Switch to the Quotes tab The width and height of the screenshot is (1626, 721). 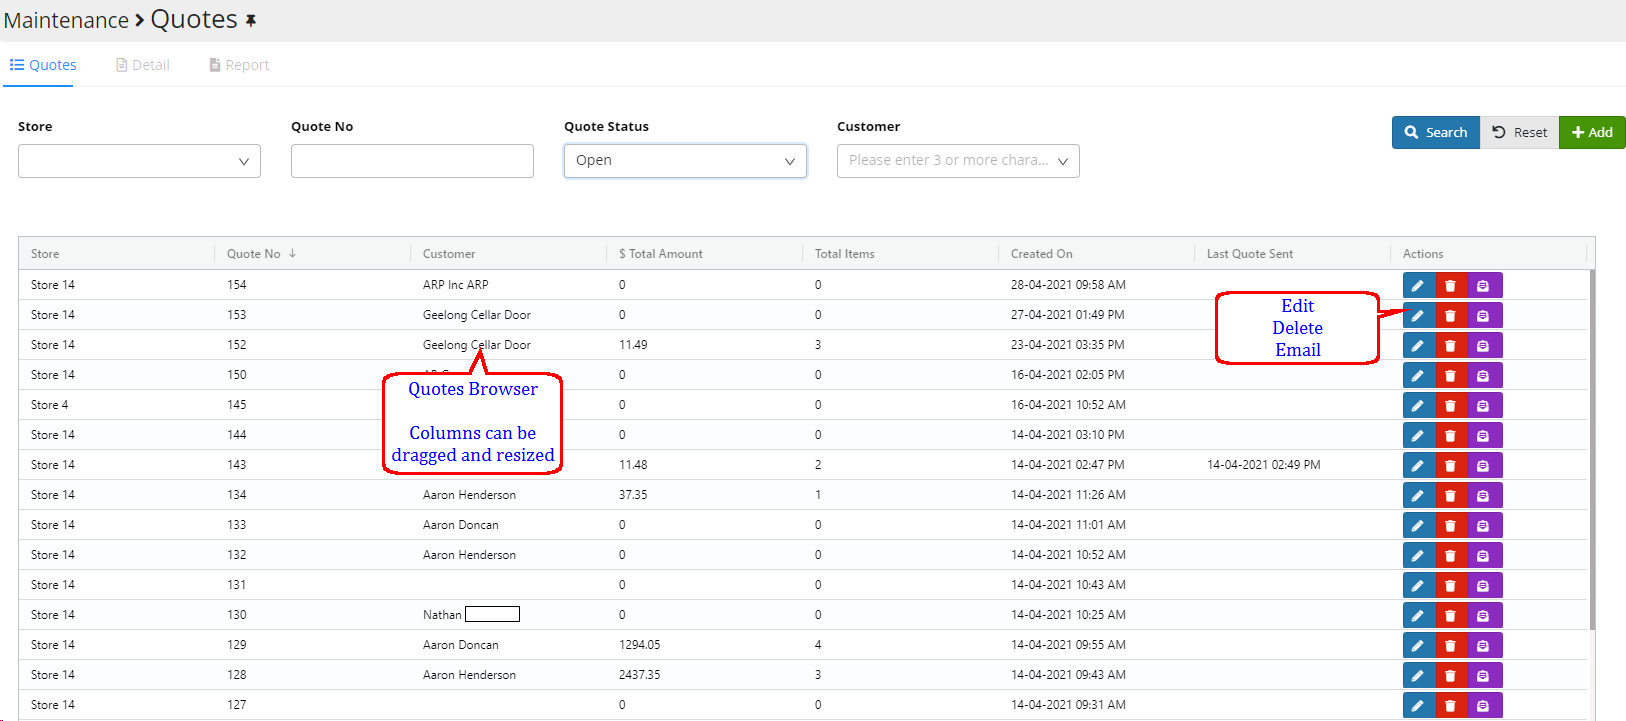coord(43,65)
